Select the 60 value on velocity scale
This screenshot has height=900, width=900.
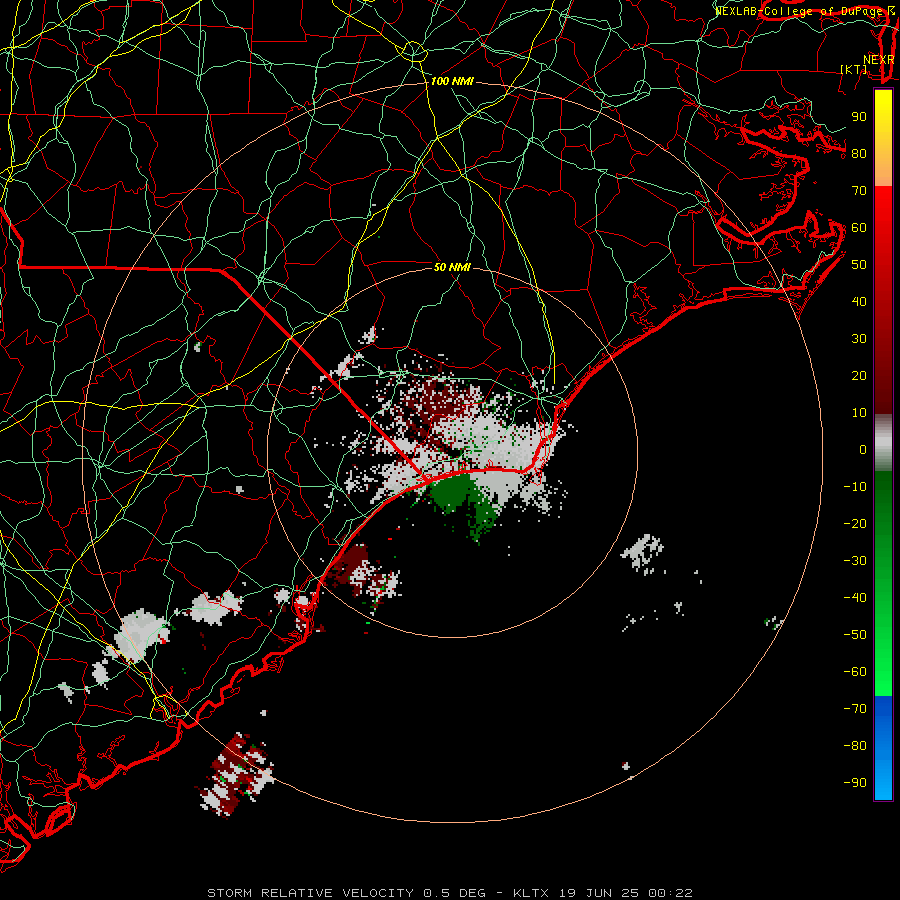pos(859,228)
